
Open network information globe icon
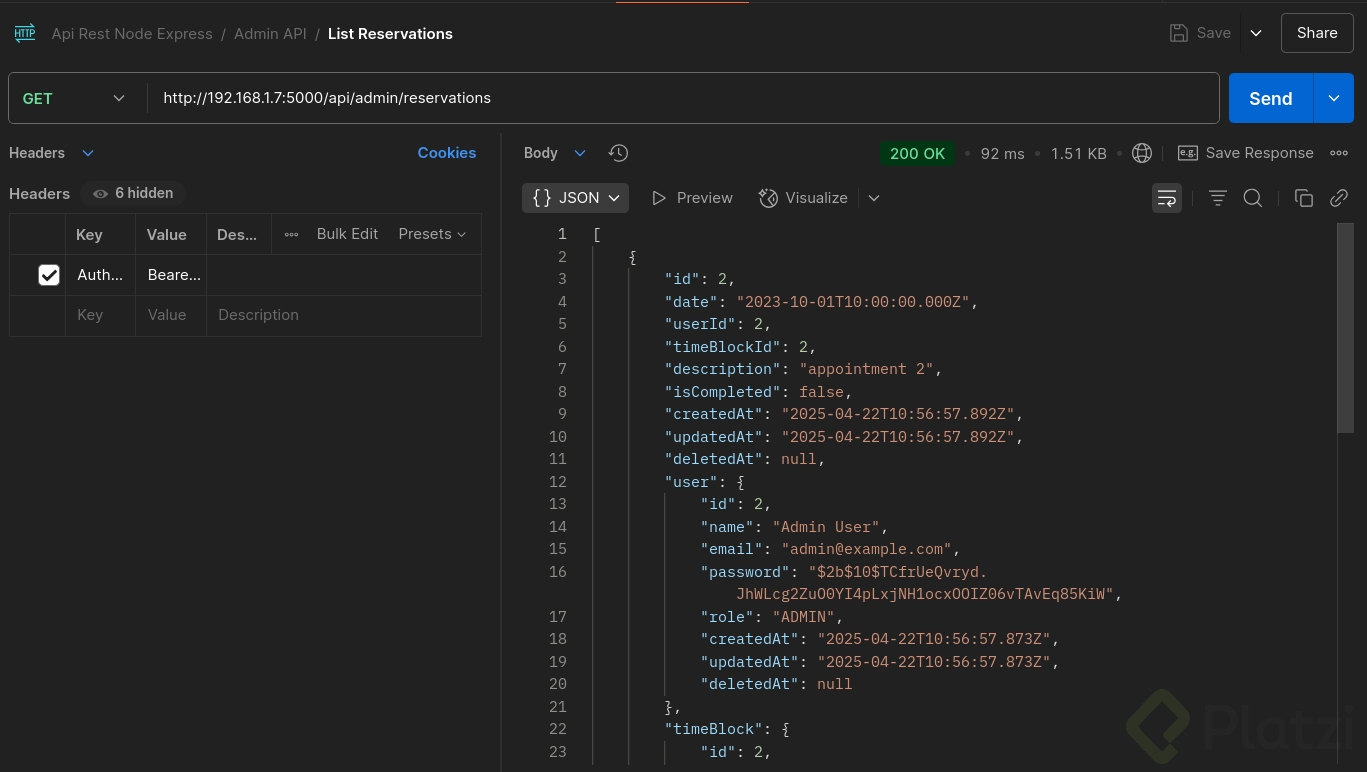coord(1141,153)
